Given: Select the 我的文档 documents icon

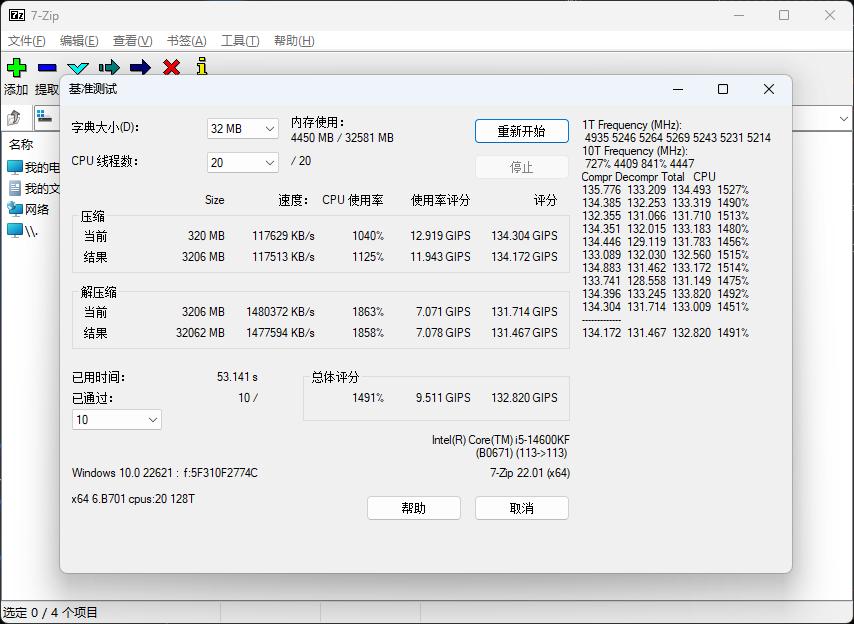Looking at the screenshot, I should pos(15,188).
